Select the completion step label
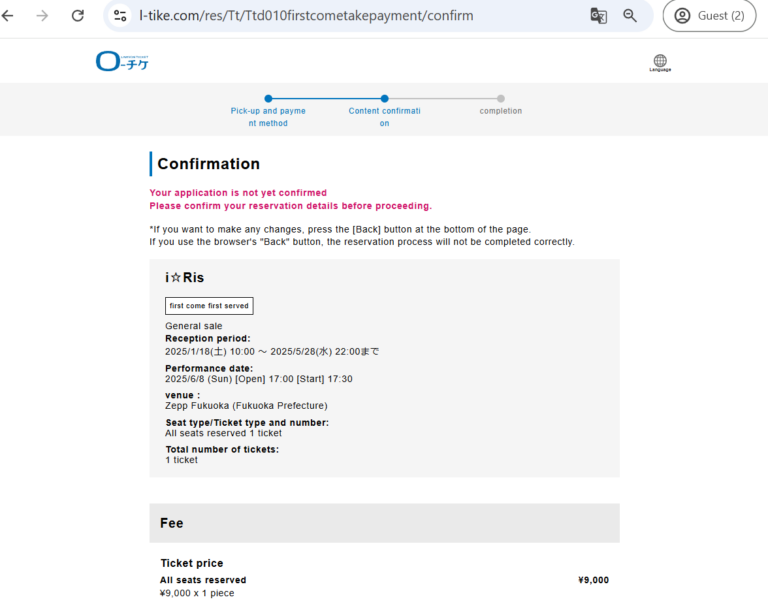 pyautogui.click(x=501, y=111)
